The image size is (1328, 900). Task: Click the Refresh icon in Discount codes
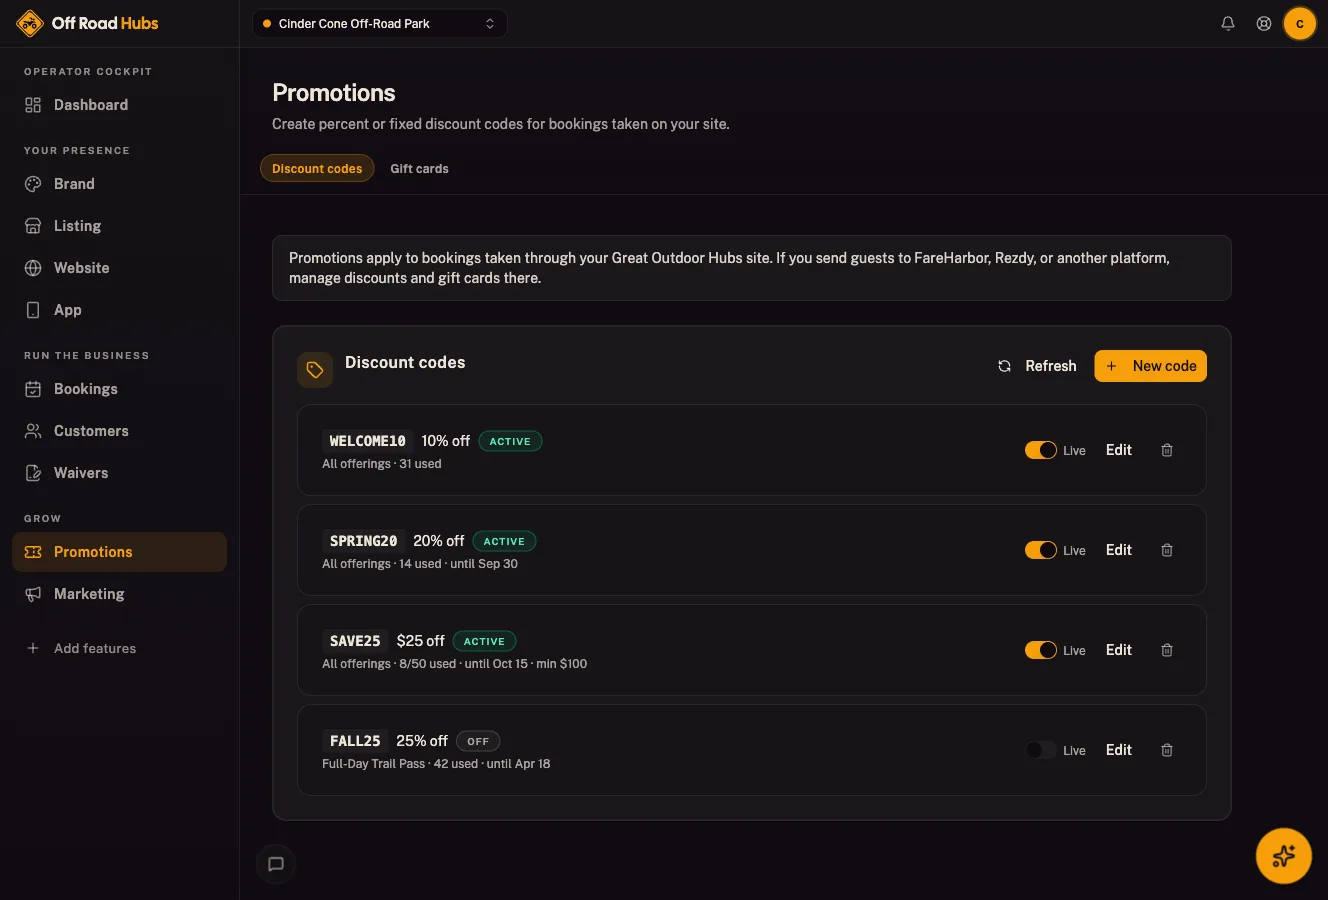coord(1004,366)
